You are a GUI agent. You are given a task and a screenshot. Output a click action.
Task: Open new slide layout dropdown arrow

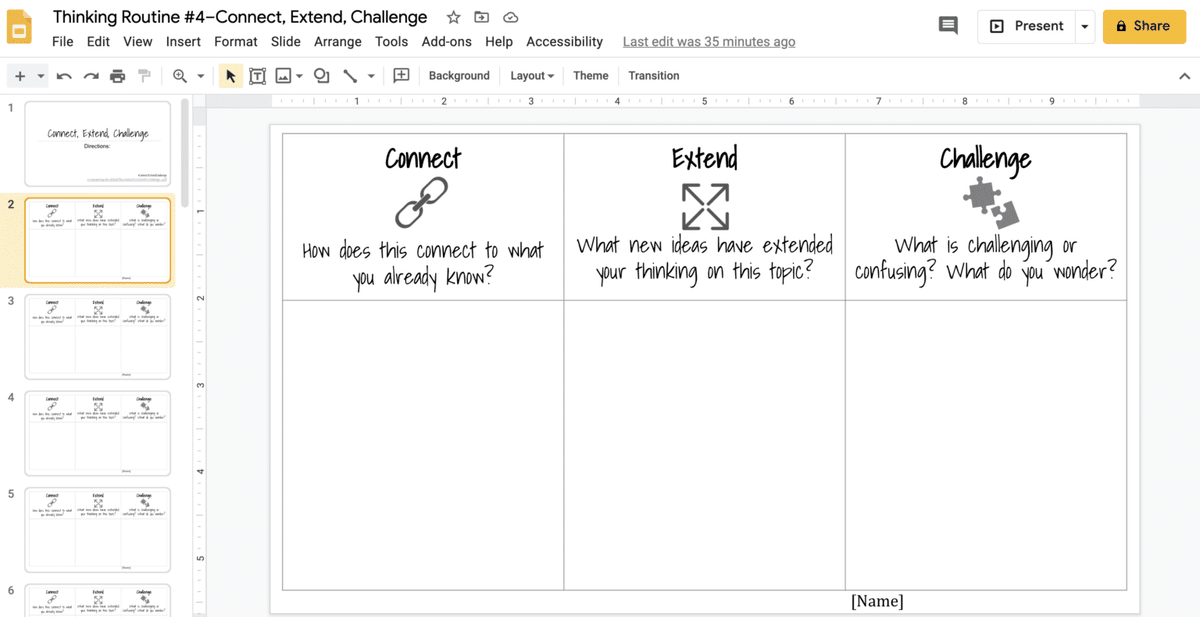41,76
